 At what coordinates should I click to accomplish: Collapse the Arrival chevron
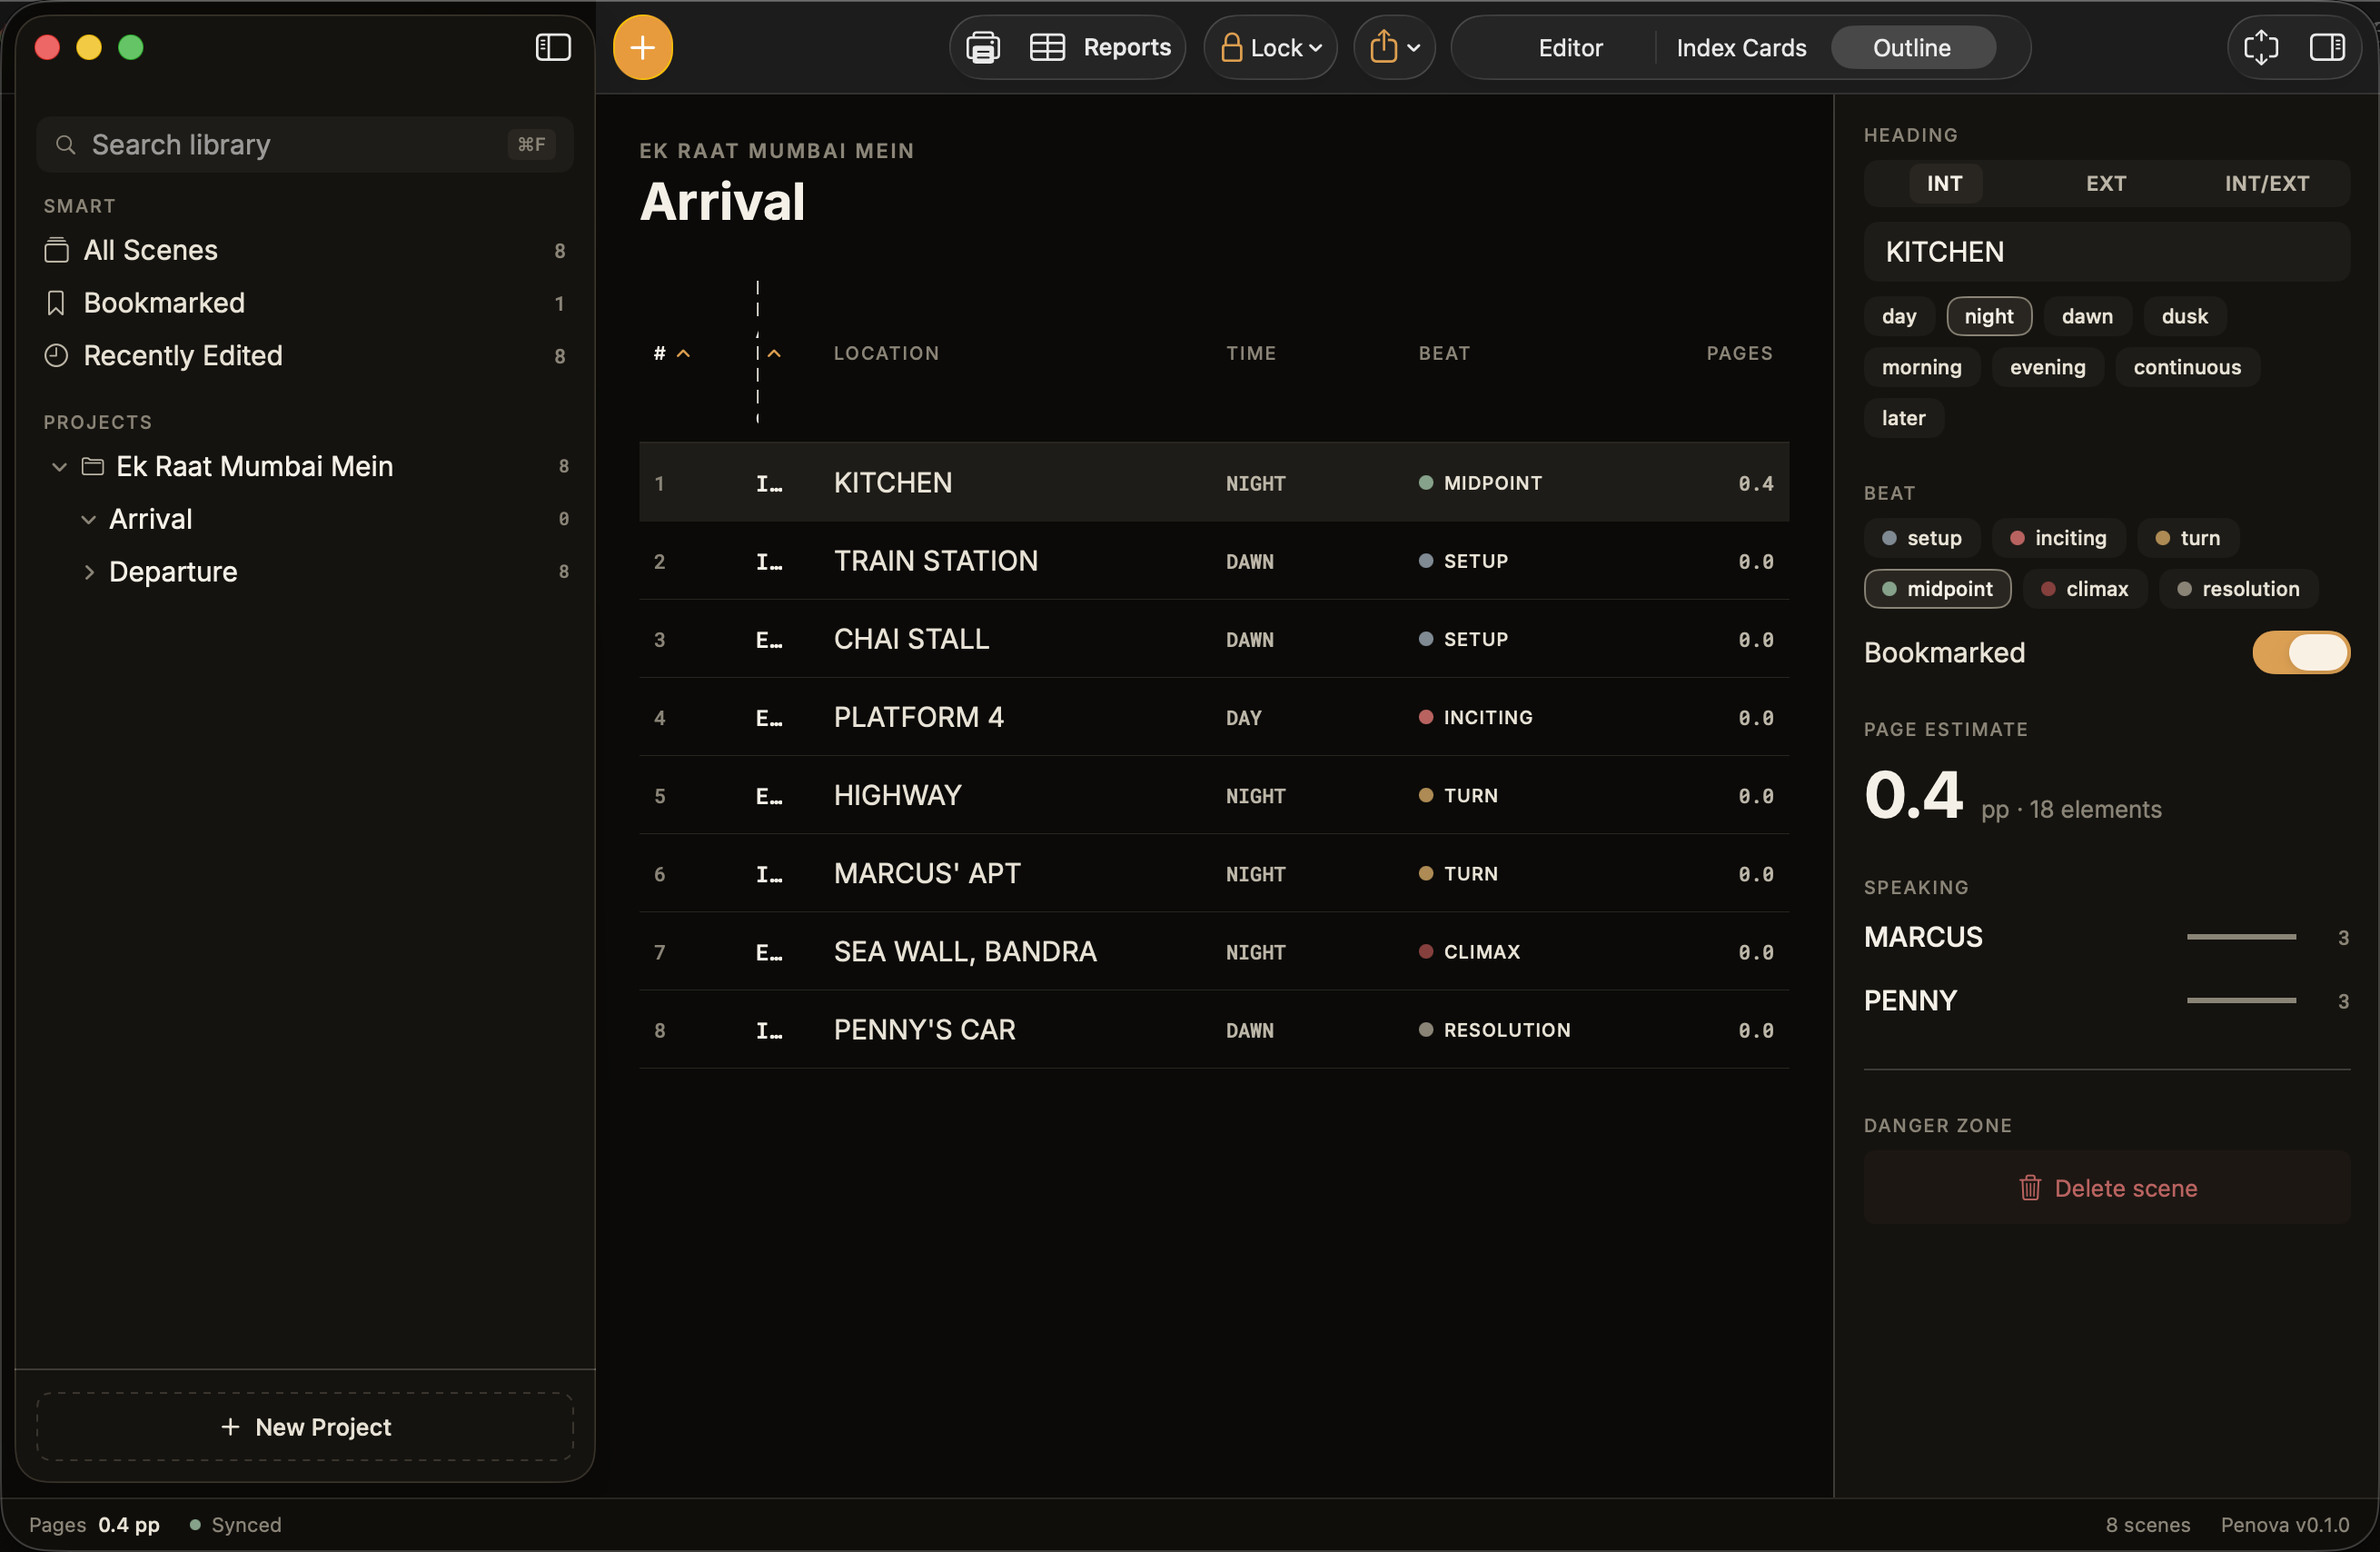pyautogui.click(x=88, y=519)
